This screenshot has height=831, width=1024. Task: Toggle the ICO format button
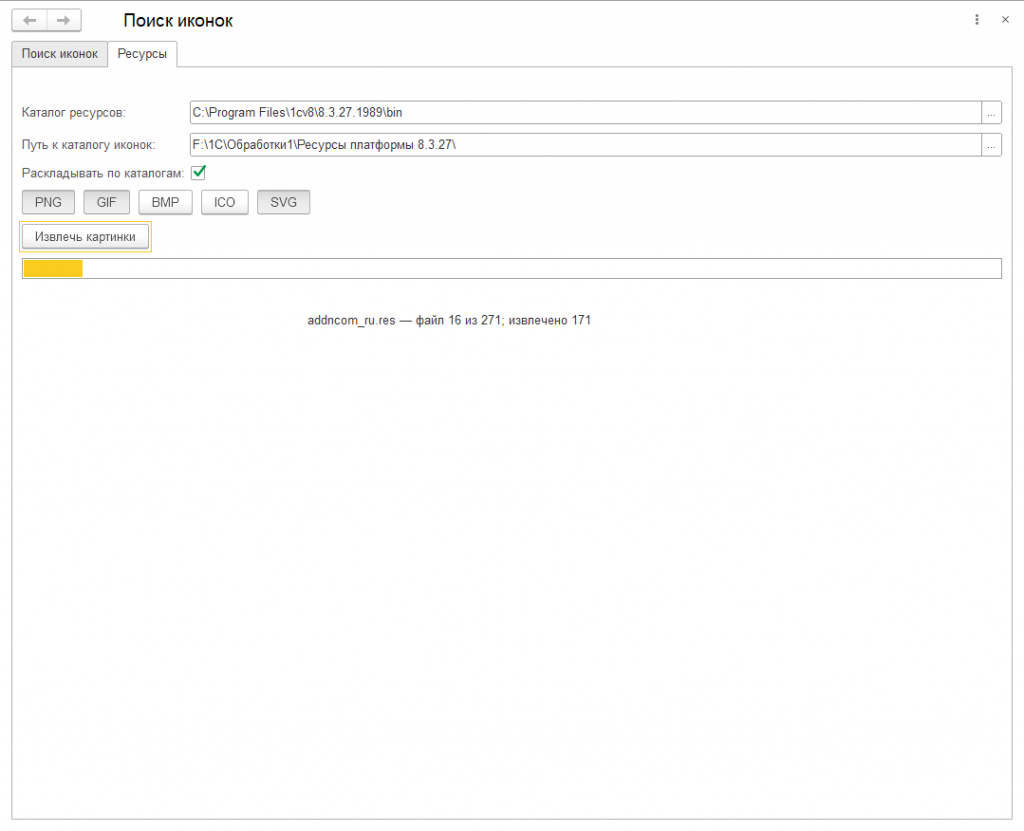click(x=225, y=202)
